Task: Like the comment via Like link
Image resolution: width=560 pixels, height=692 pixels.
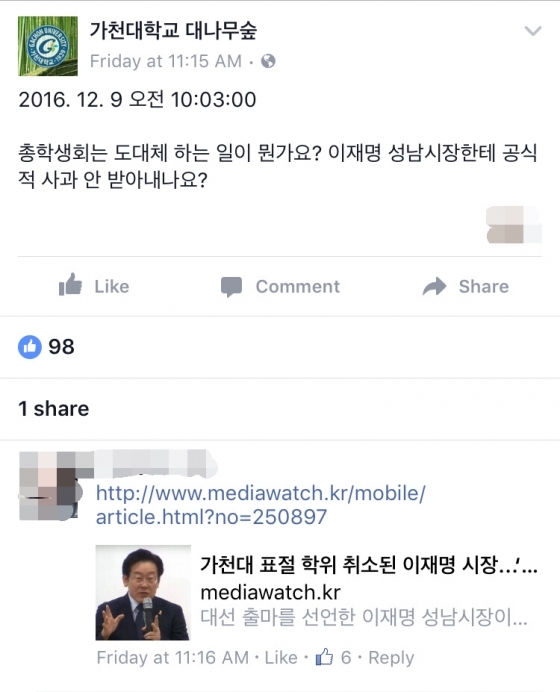Action: point(281,658)
